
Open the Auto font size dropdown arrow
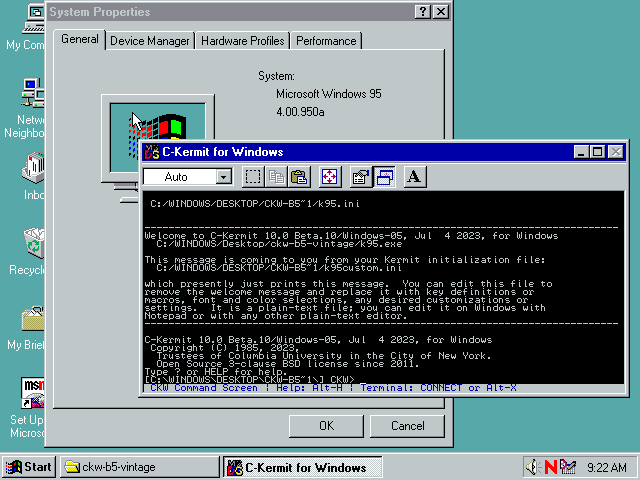pos(223,177)
